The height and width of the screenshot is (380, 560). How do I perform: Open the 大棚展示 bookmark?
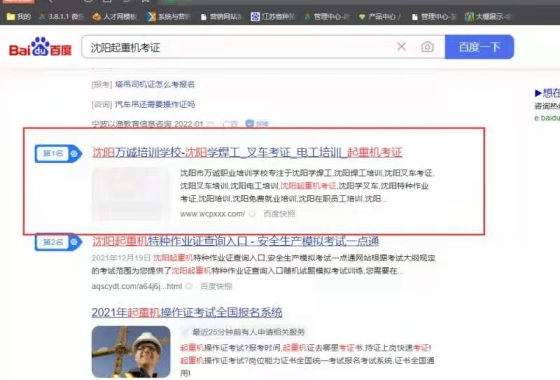489,16
